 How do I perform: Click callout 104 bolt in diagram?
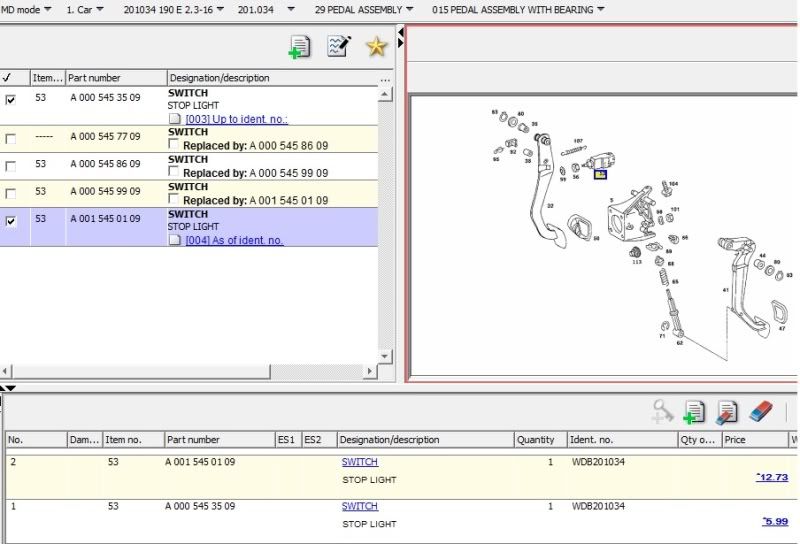tap(673, 184)
